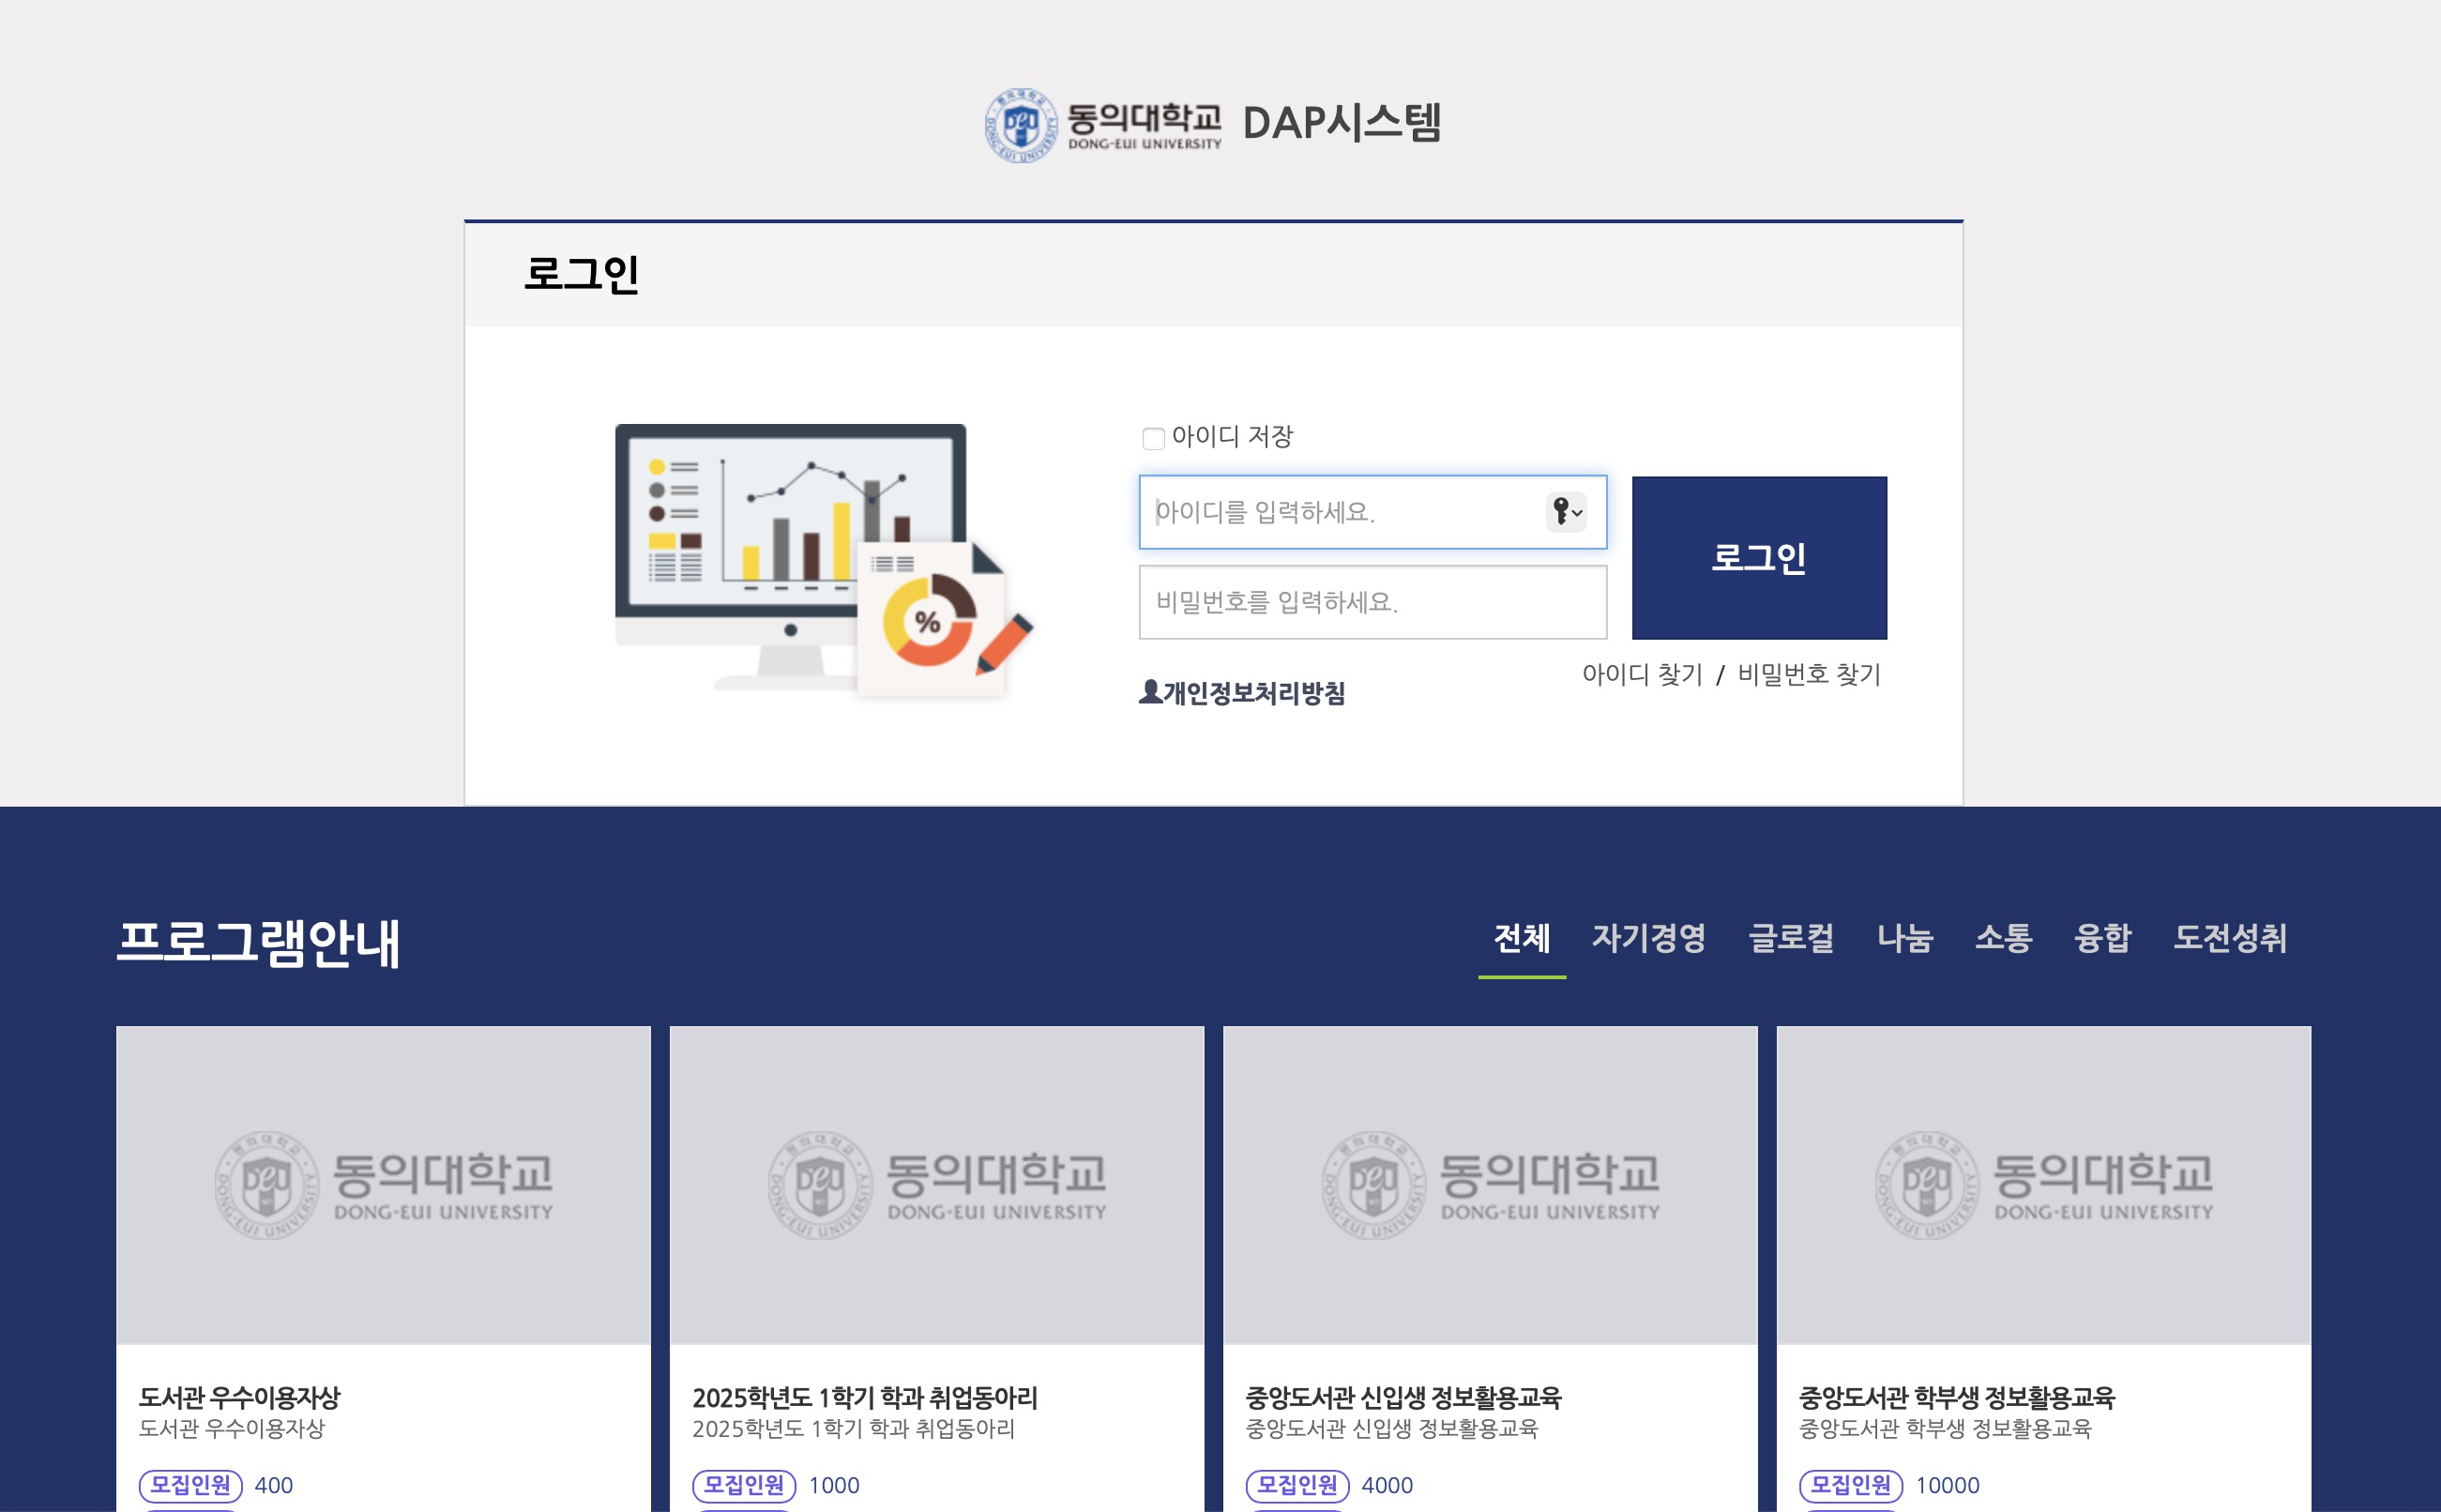This screenshot has width=2441, height=1512.
Task: Focus the 아이디 input field
Action: (x=1340, y=512)
